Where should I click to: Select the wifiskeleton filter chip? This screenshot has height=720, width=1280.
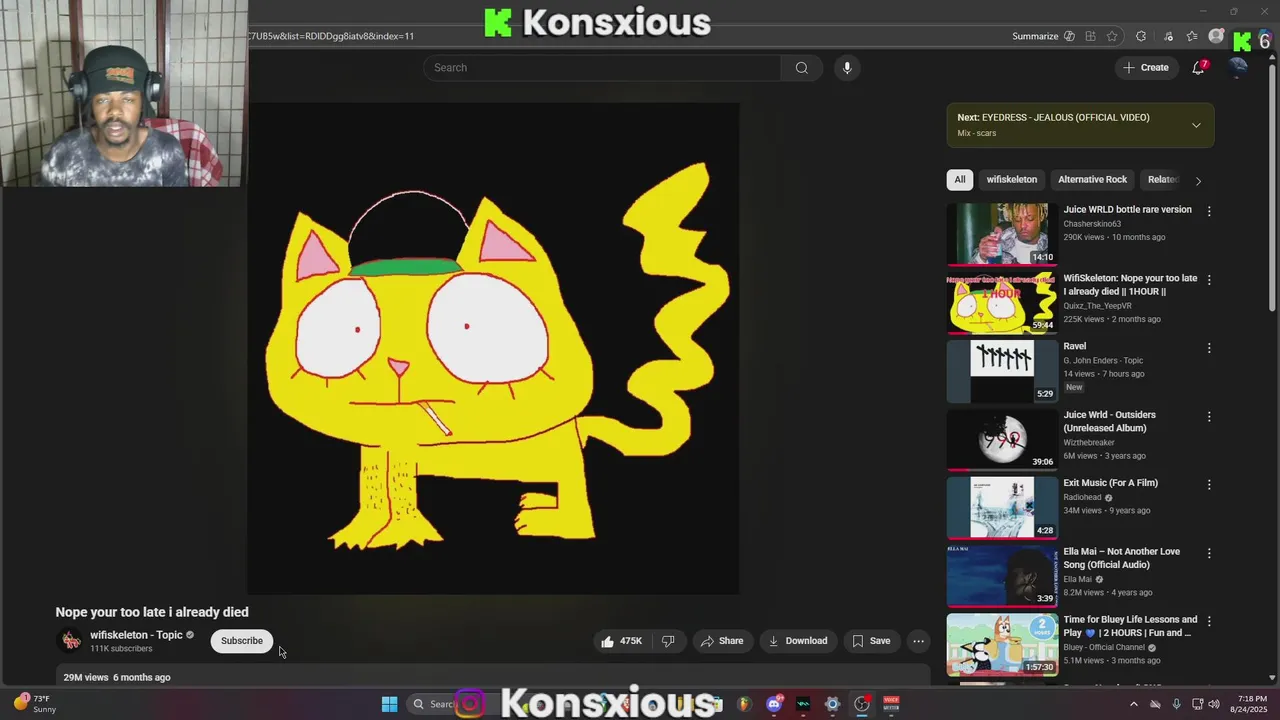pyautogui.click(x=1012, y=180)
